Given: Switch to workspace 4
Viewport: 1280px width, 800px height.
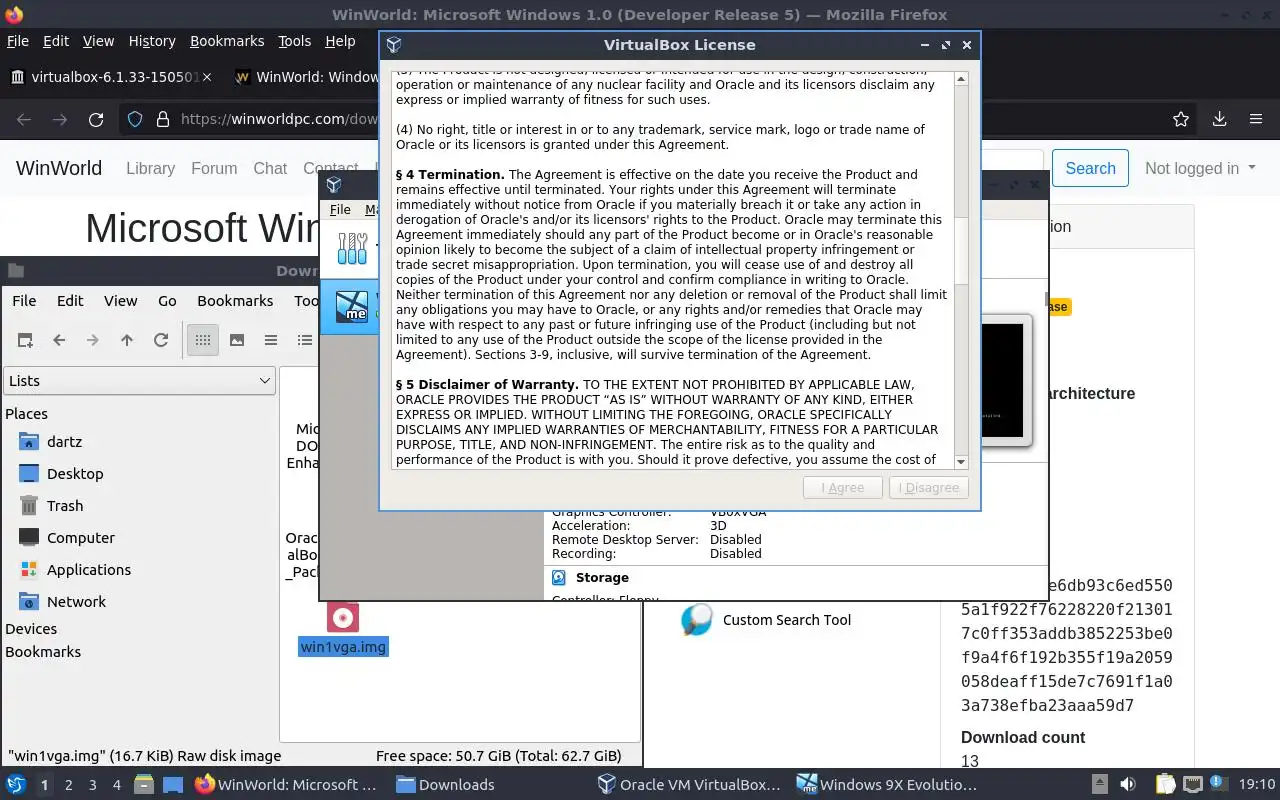Looking at the screenshot, I should 117,785.
